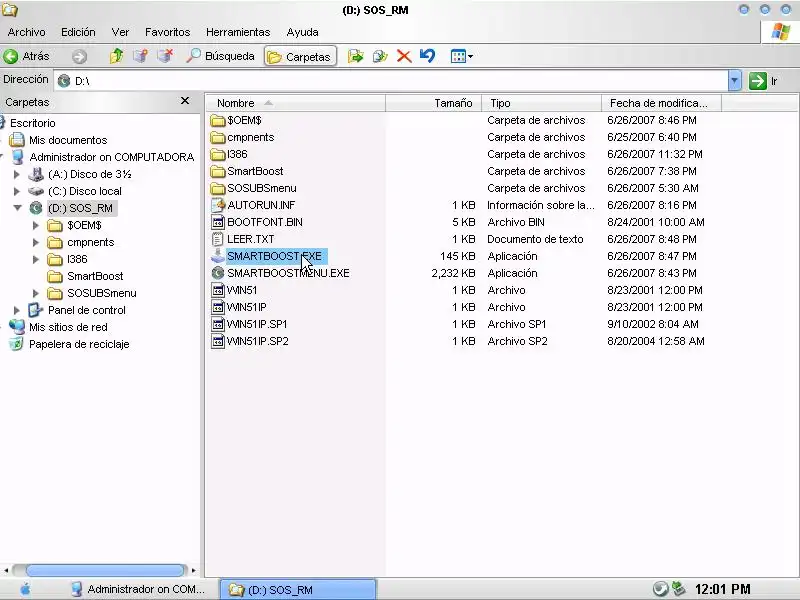
Task: Select Administrador on COMPUTADORA tree node
Action: point(111,157)
